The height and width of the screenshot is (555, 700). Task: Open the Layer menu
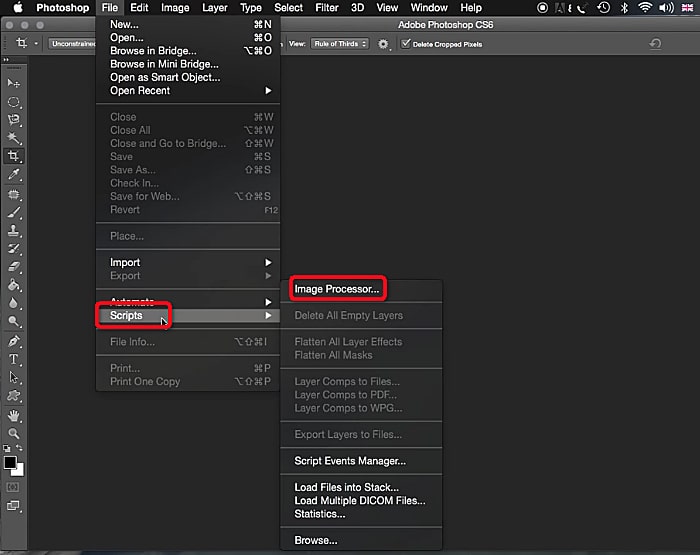pos(215,8)
